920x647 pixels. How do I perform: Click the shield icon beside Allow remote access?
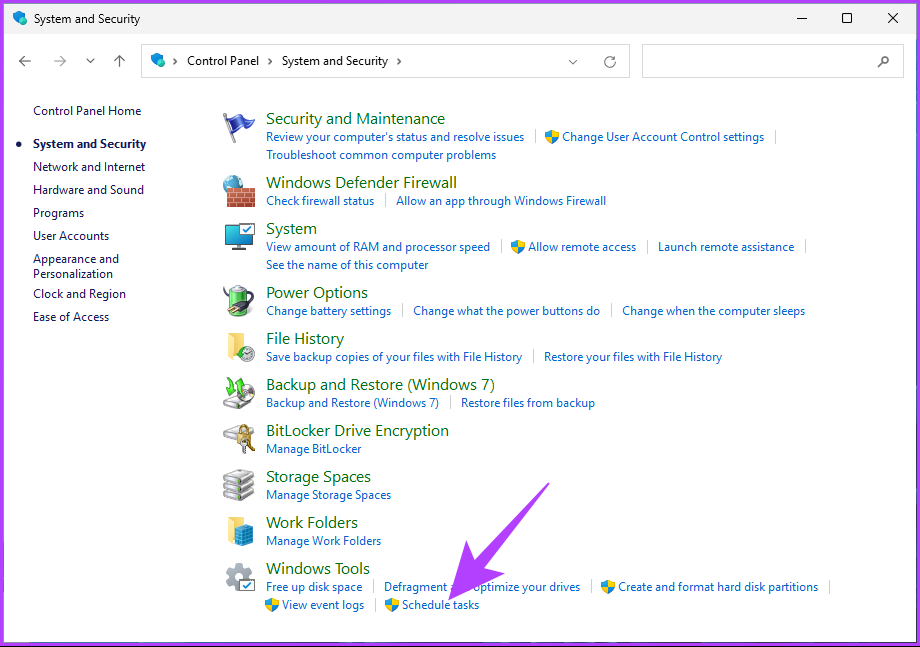[x=518, y=247]
